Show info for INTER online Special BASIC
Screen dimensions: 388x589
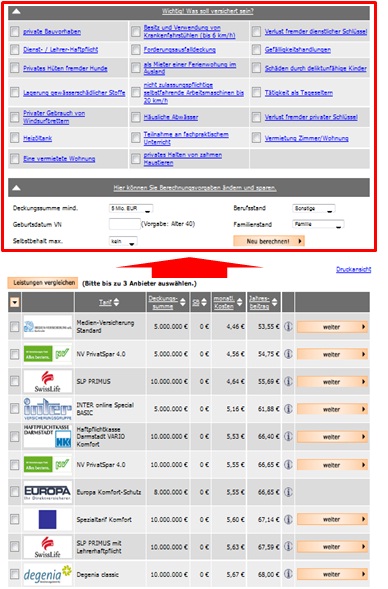(288, 409)
